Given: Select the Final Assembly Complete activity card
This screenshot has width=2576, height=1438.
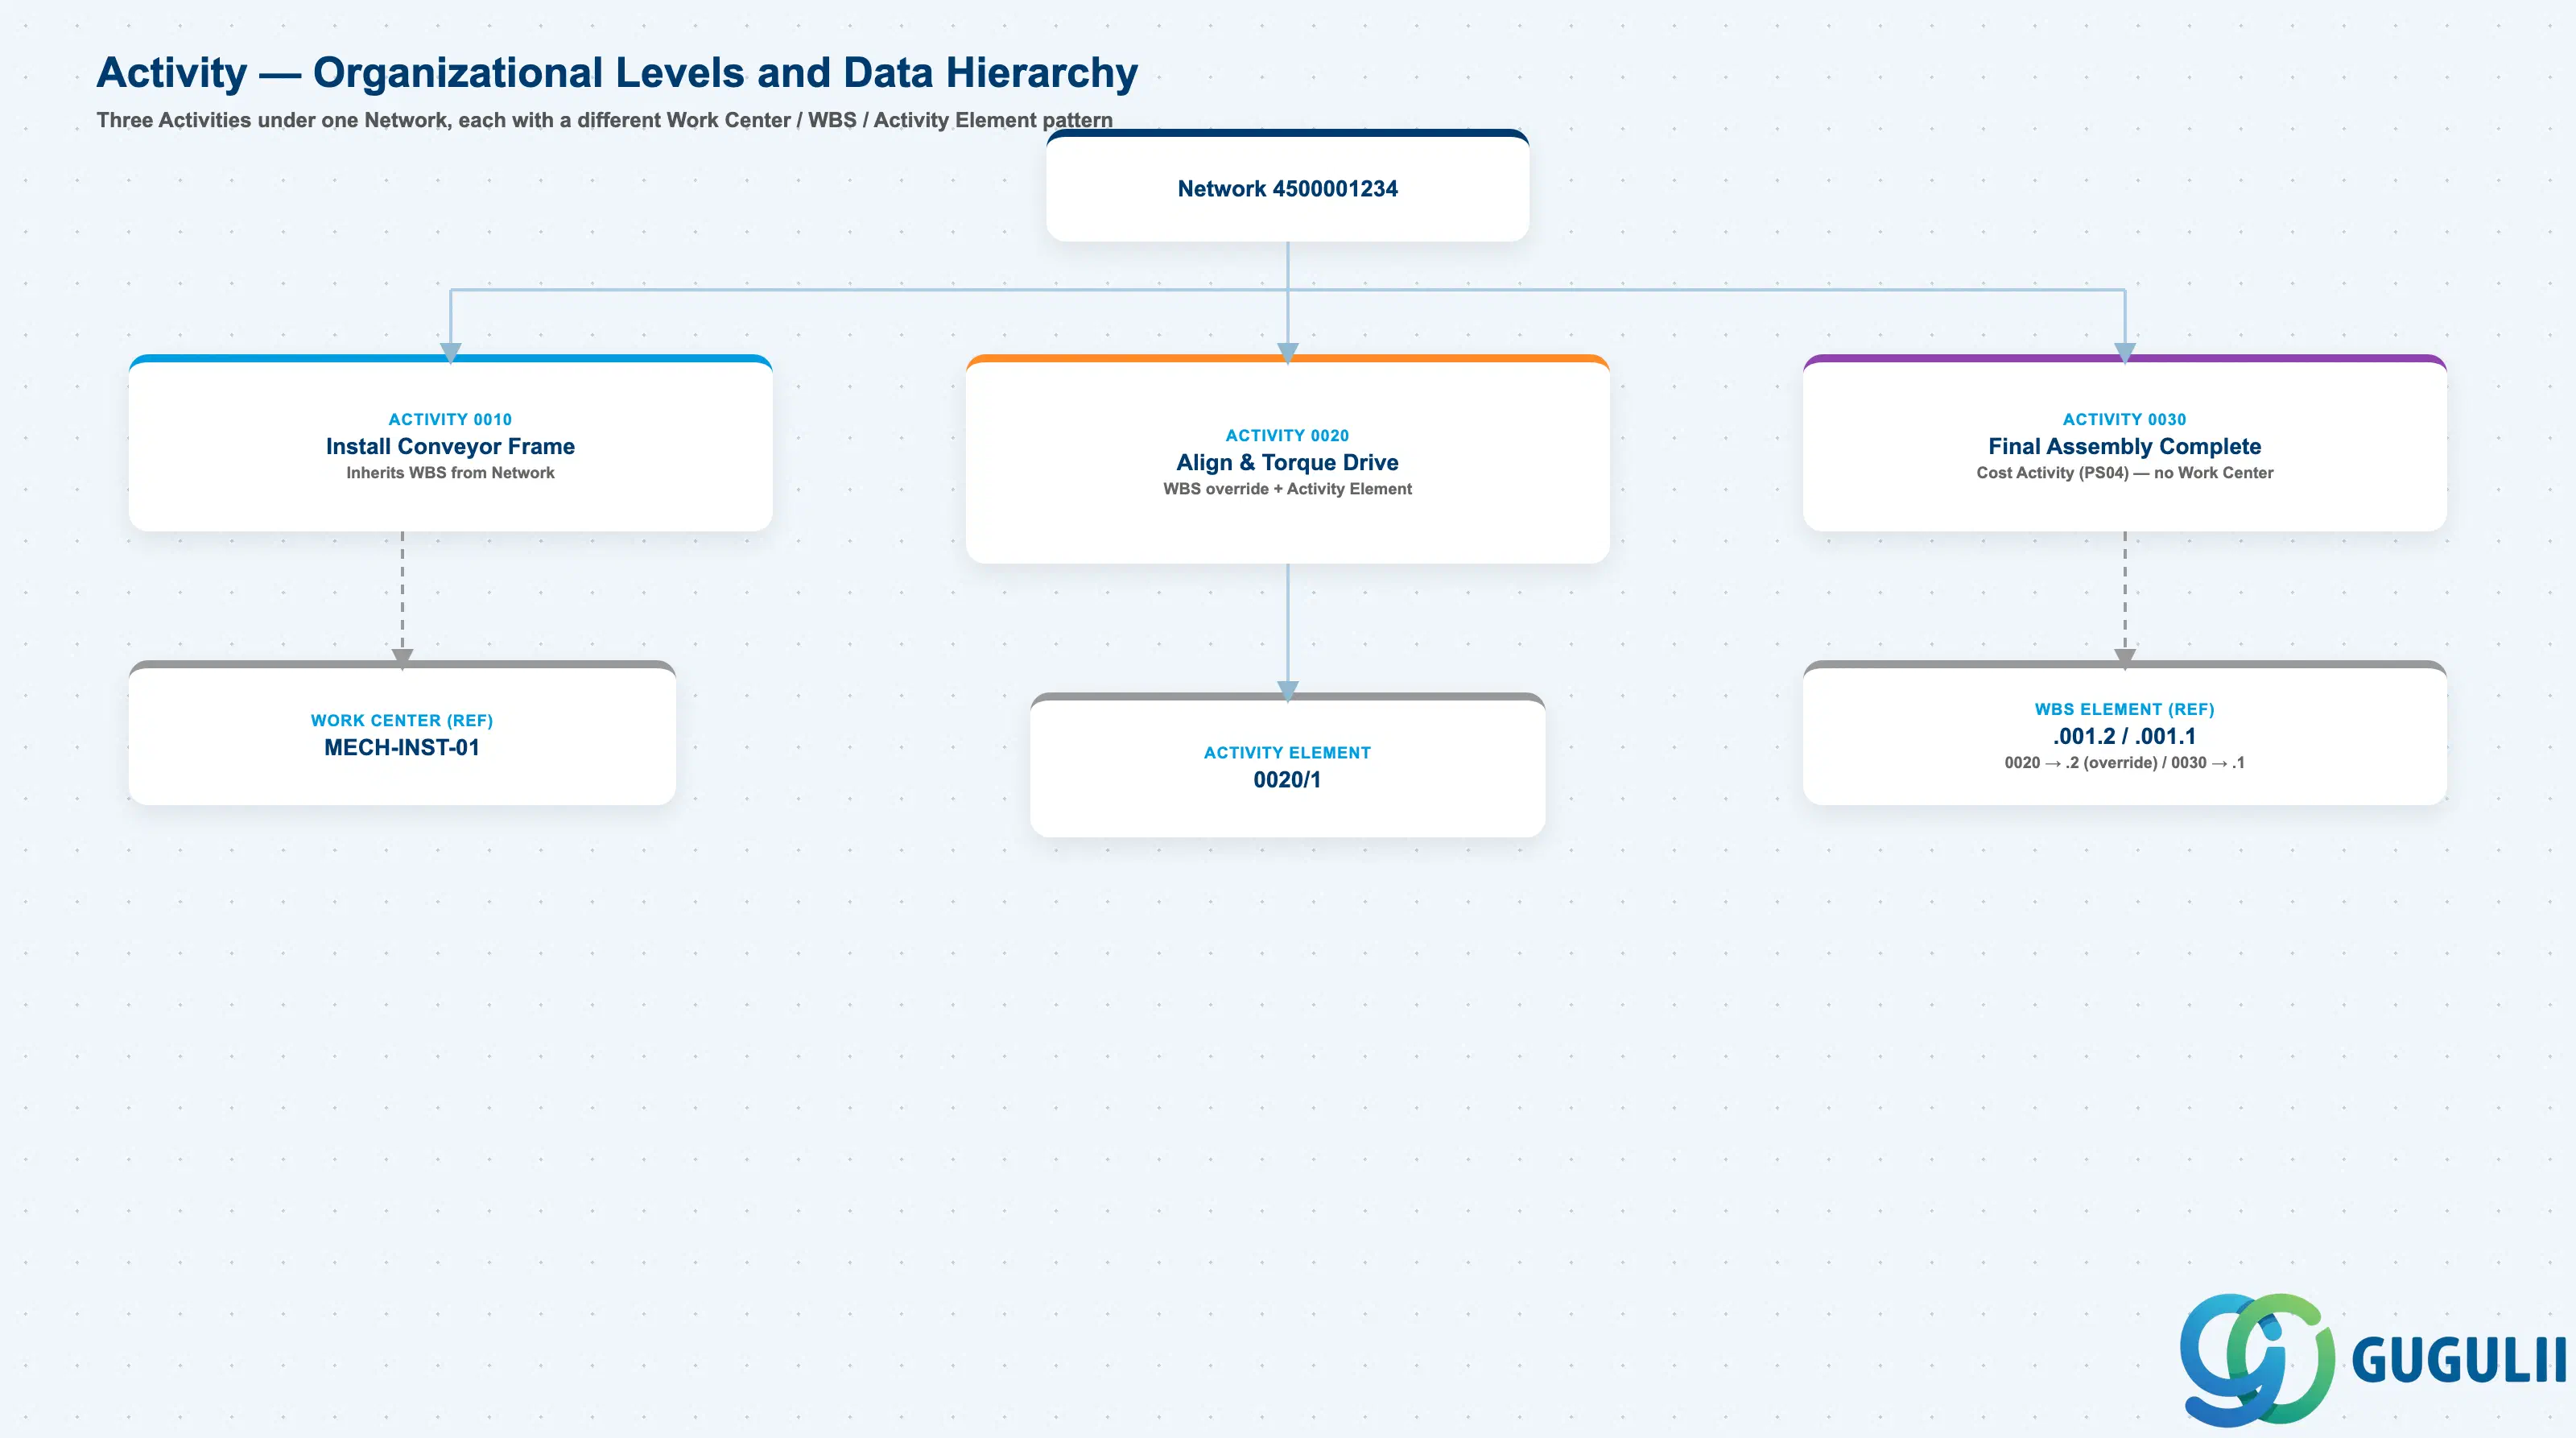Looking at the screenshot, I should coord(2124,443).
